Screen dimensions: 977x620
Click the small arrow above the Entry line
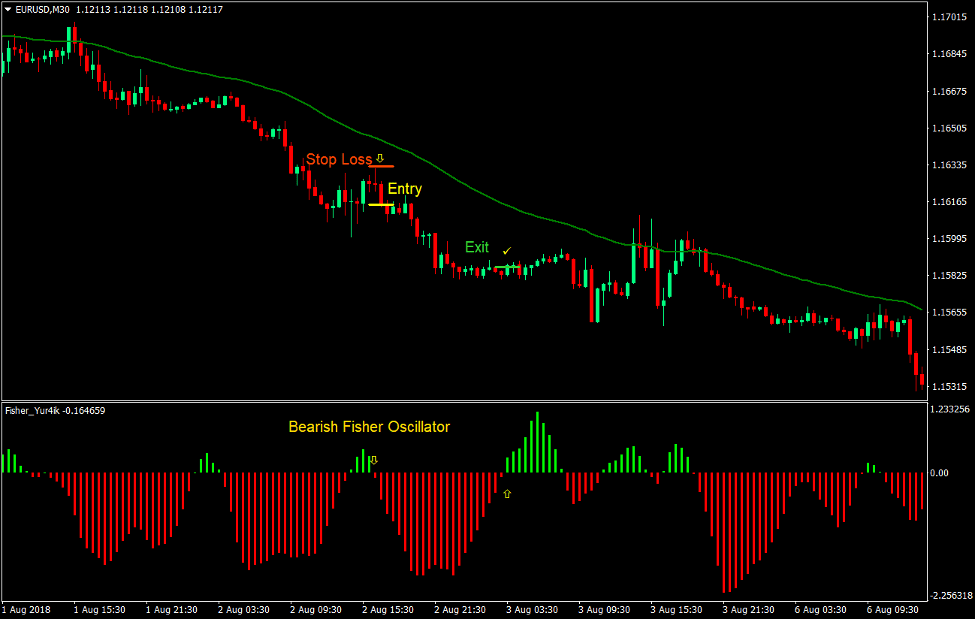click(x=379, y=158)
